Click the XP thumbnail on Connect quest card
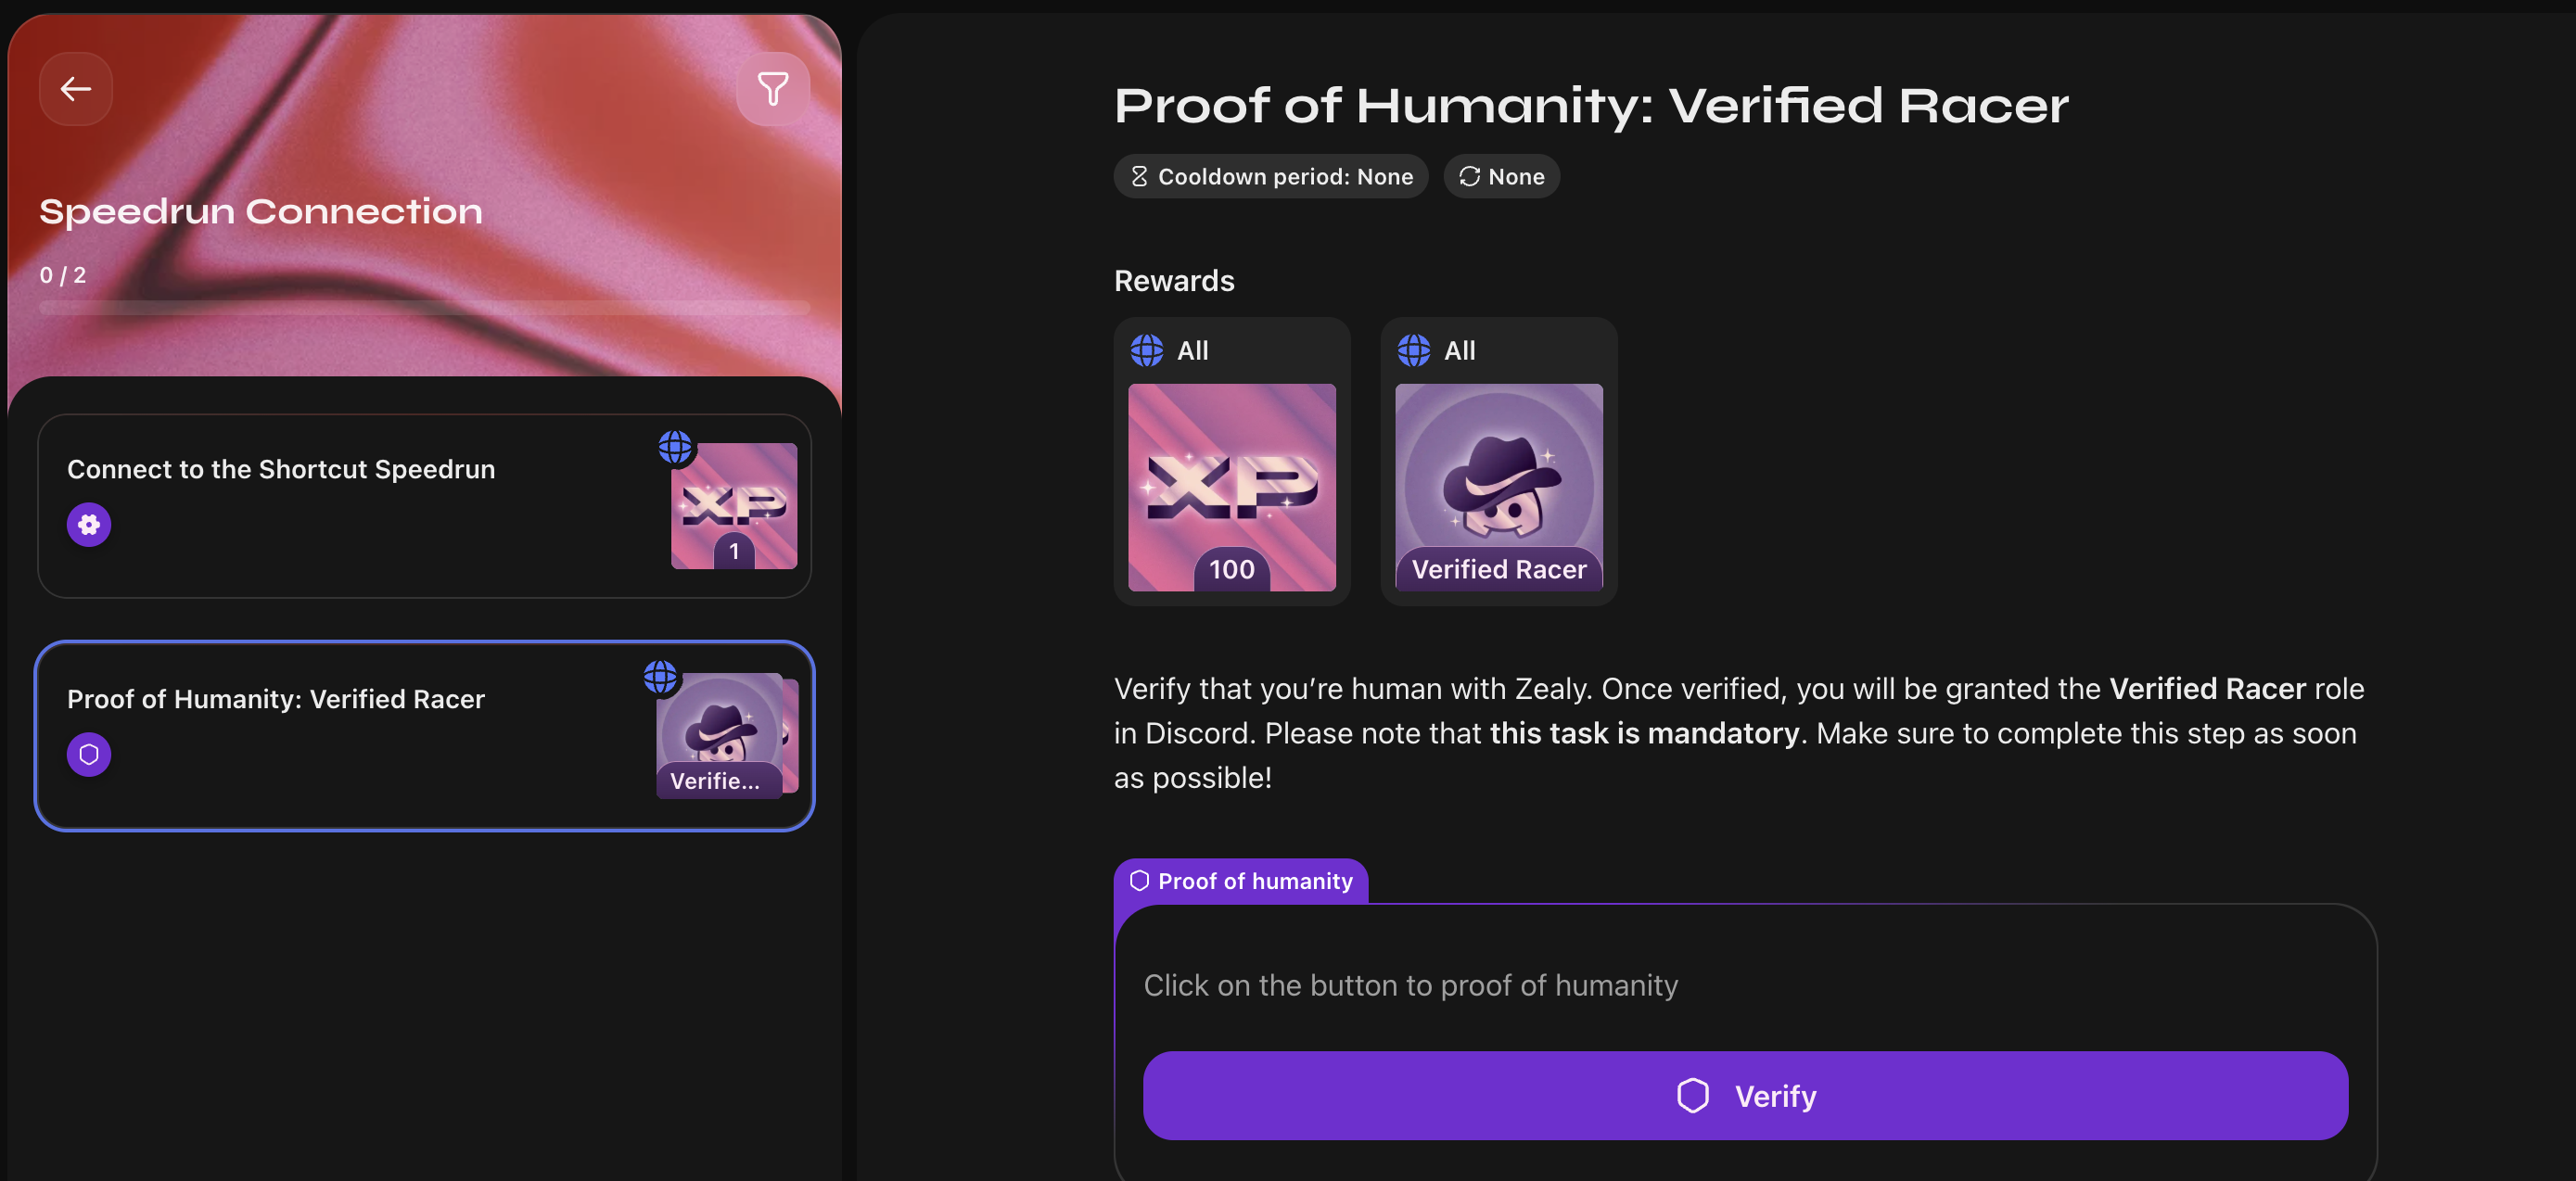The image size is (2576, 1181). (x=734, y=506)
